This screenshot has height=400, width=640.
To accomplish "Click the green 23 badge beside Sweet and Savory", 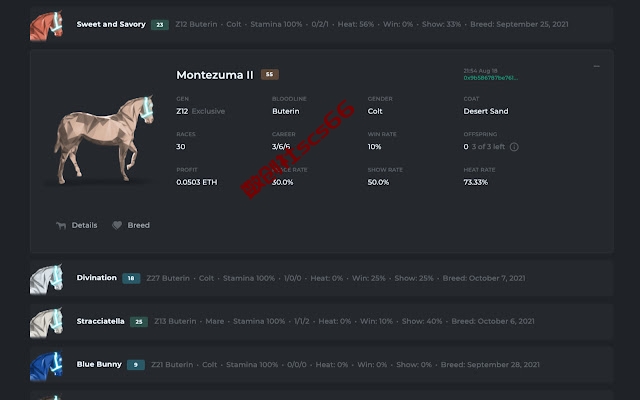I will click(x=160, y=25).
